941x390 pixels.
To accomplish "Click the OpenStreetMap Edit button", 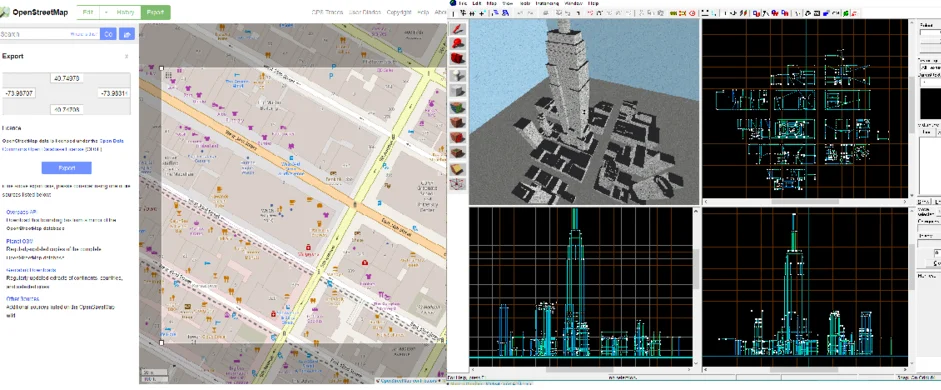I will [88, 12].
